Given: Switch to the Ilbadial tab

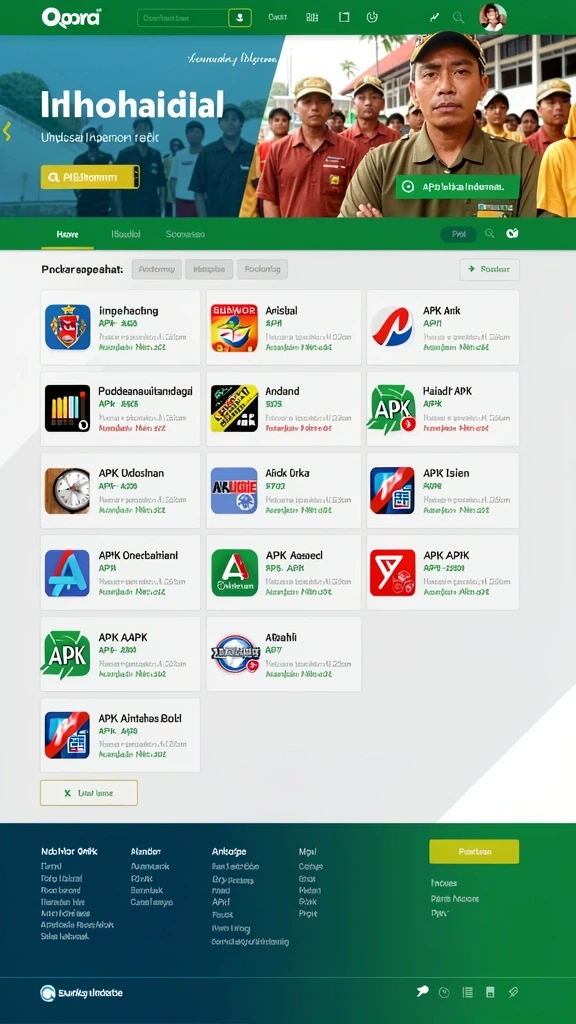Looking at the screenshot, I should (126, 234).
